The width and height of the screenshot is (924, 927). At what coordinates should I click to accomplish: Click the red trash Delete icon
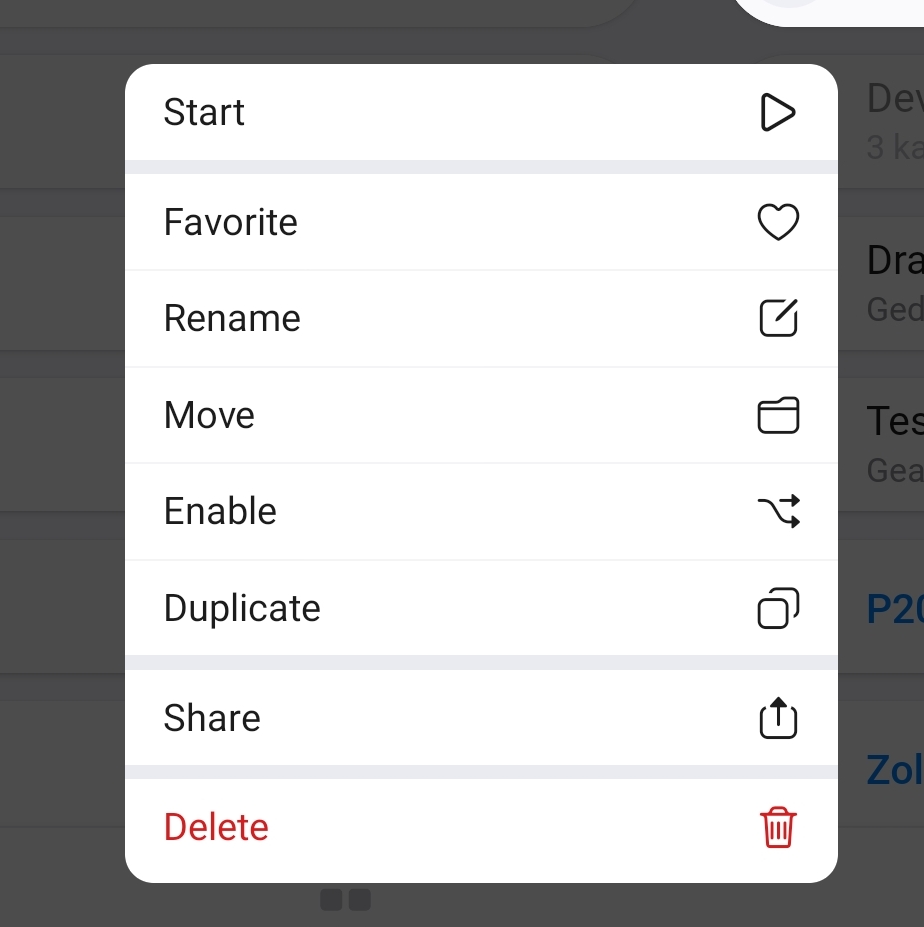778,827
